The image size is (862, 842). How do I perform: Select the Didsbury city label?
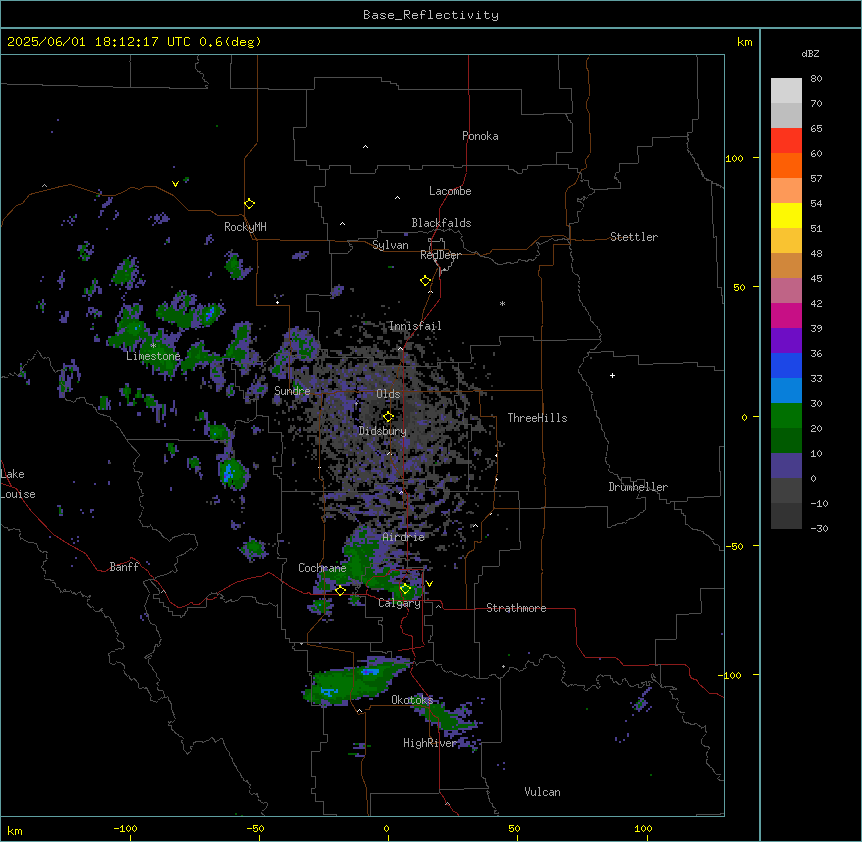click(383, 431)
